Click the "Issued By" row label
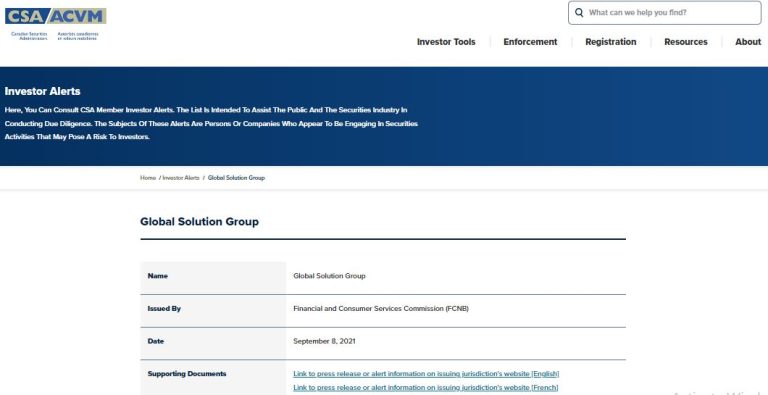 click(x=164, y=309)
